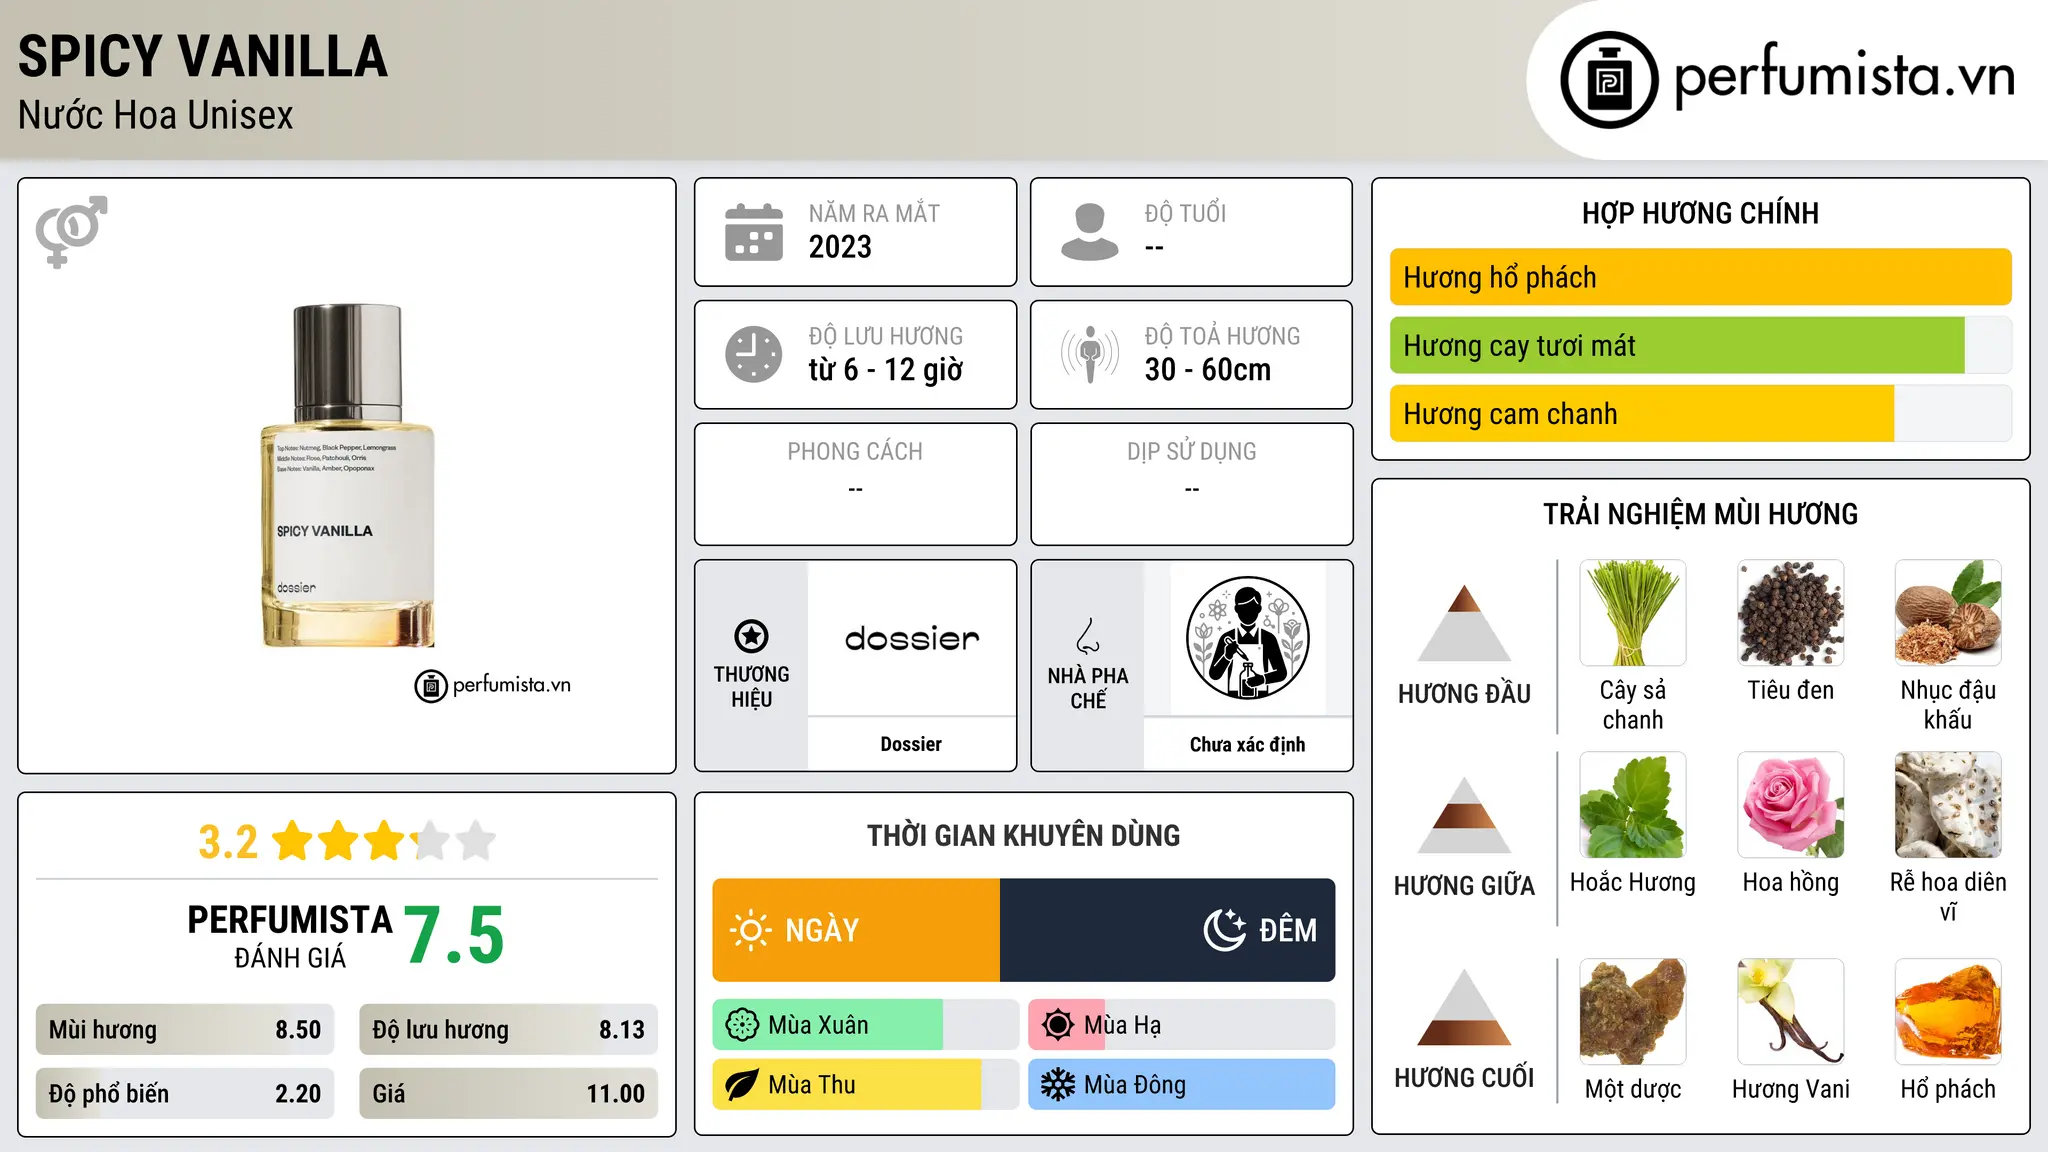Click the Spicy Vanilla bottle product image

point(348,476)
